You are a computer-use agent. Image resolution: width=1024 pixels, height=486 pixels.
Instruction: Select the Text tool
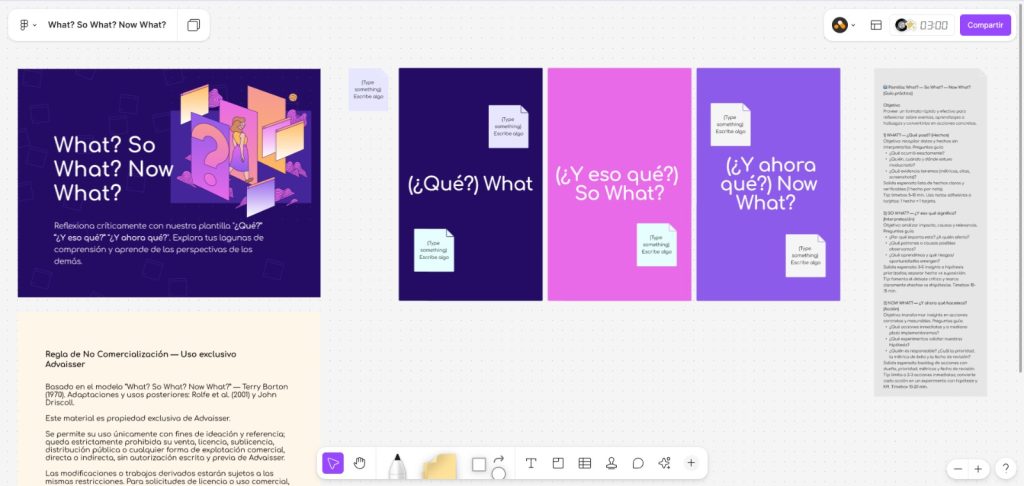click(531, 463)
